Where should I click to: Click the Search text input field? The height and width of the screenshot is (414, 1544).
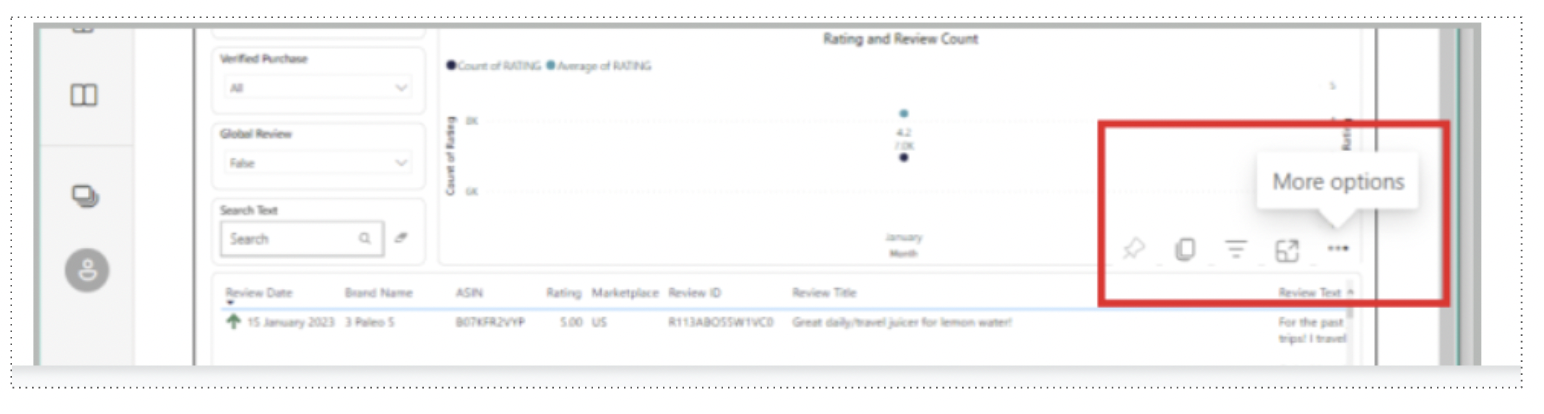pyautogui.click(x=289, y=239)
